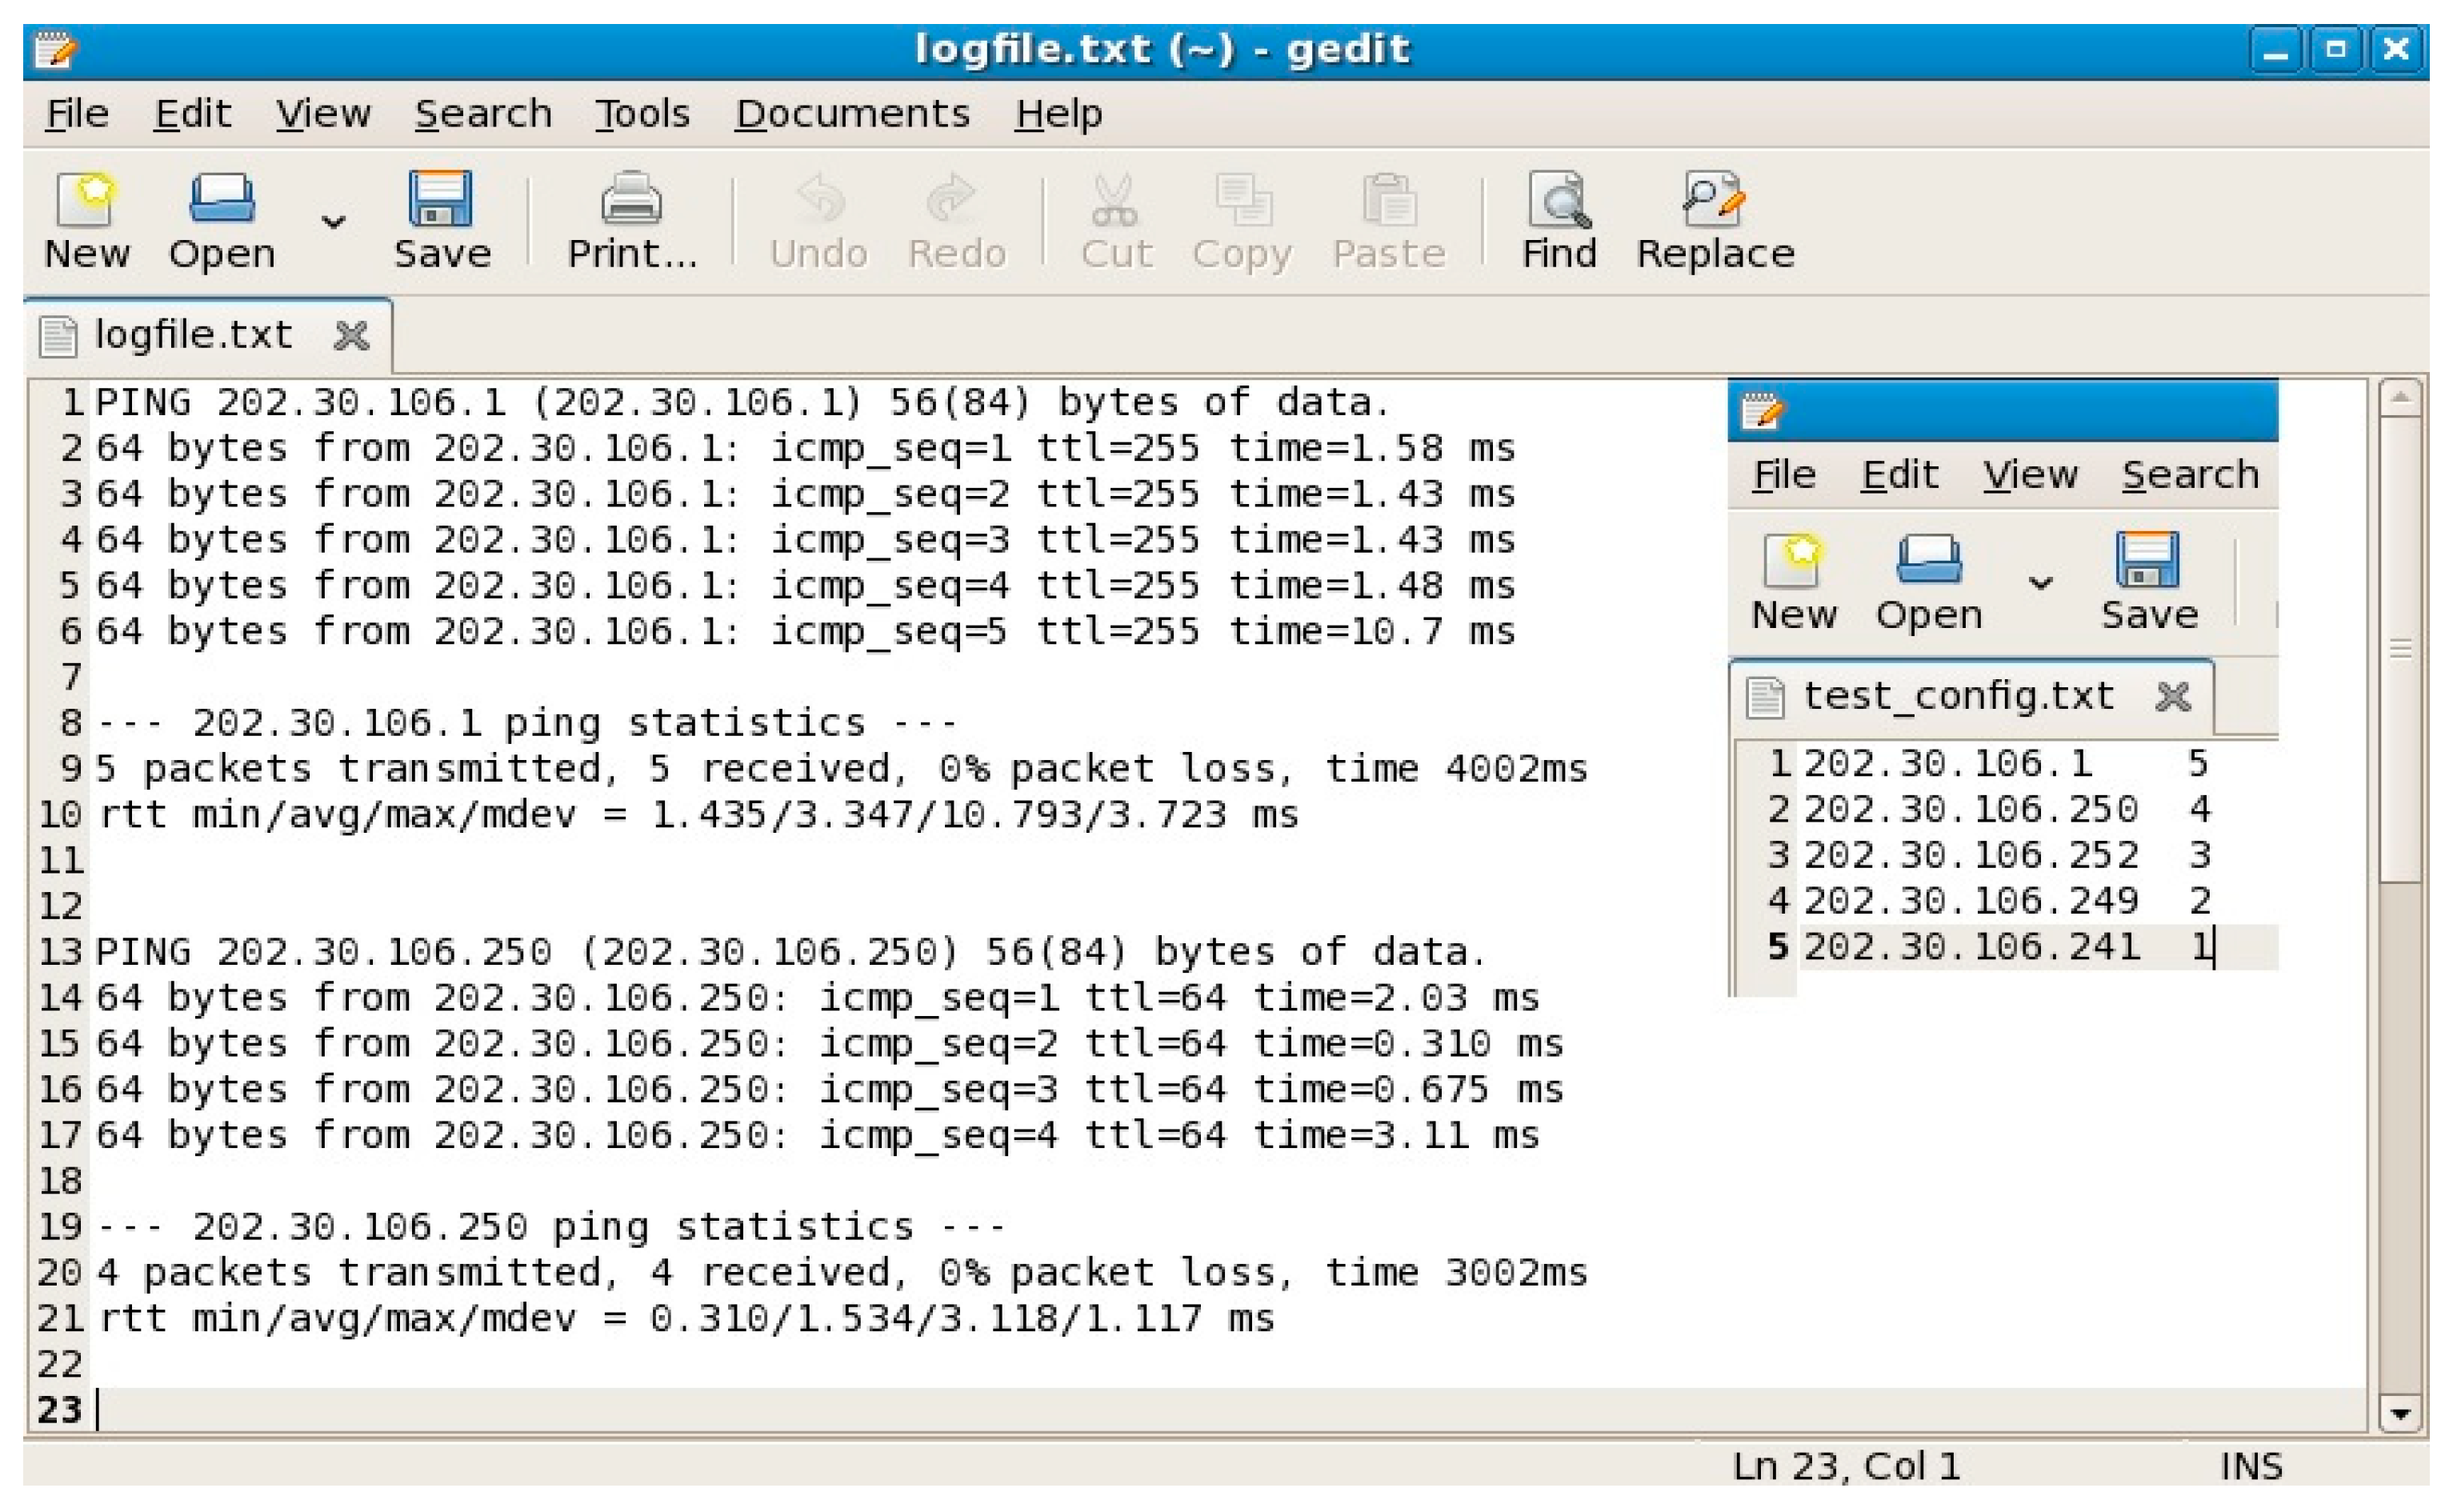The image size is (2457, 1512).
Task: Open Search menu in the test_config.txt window
Action: 2190,475
